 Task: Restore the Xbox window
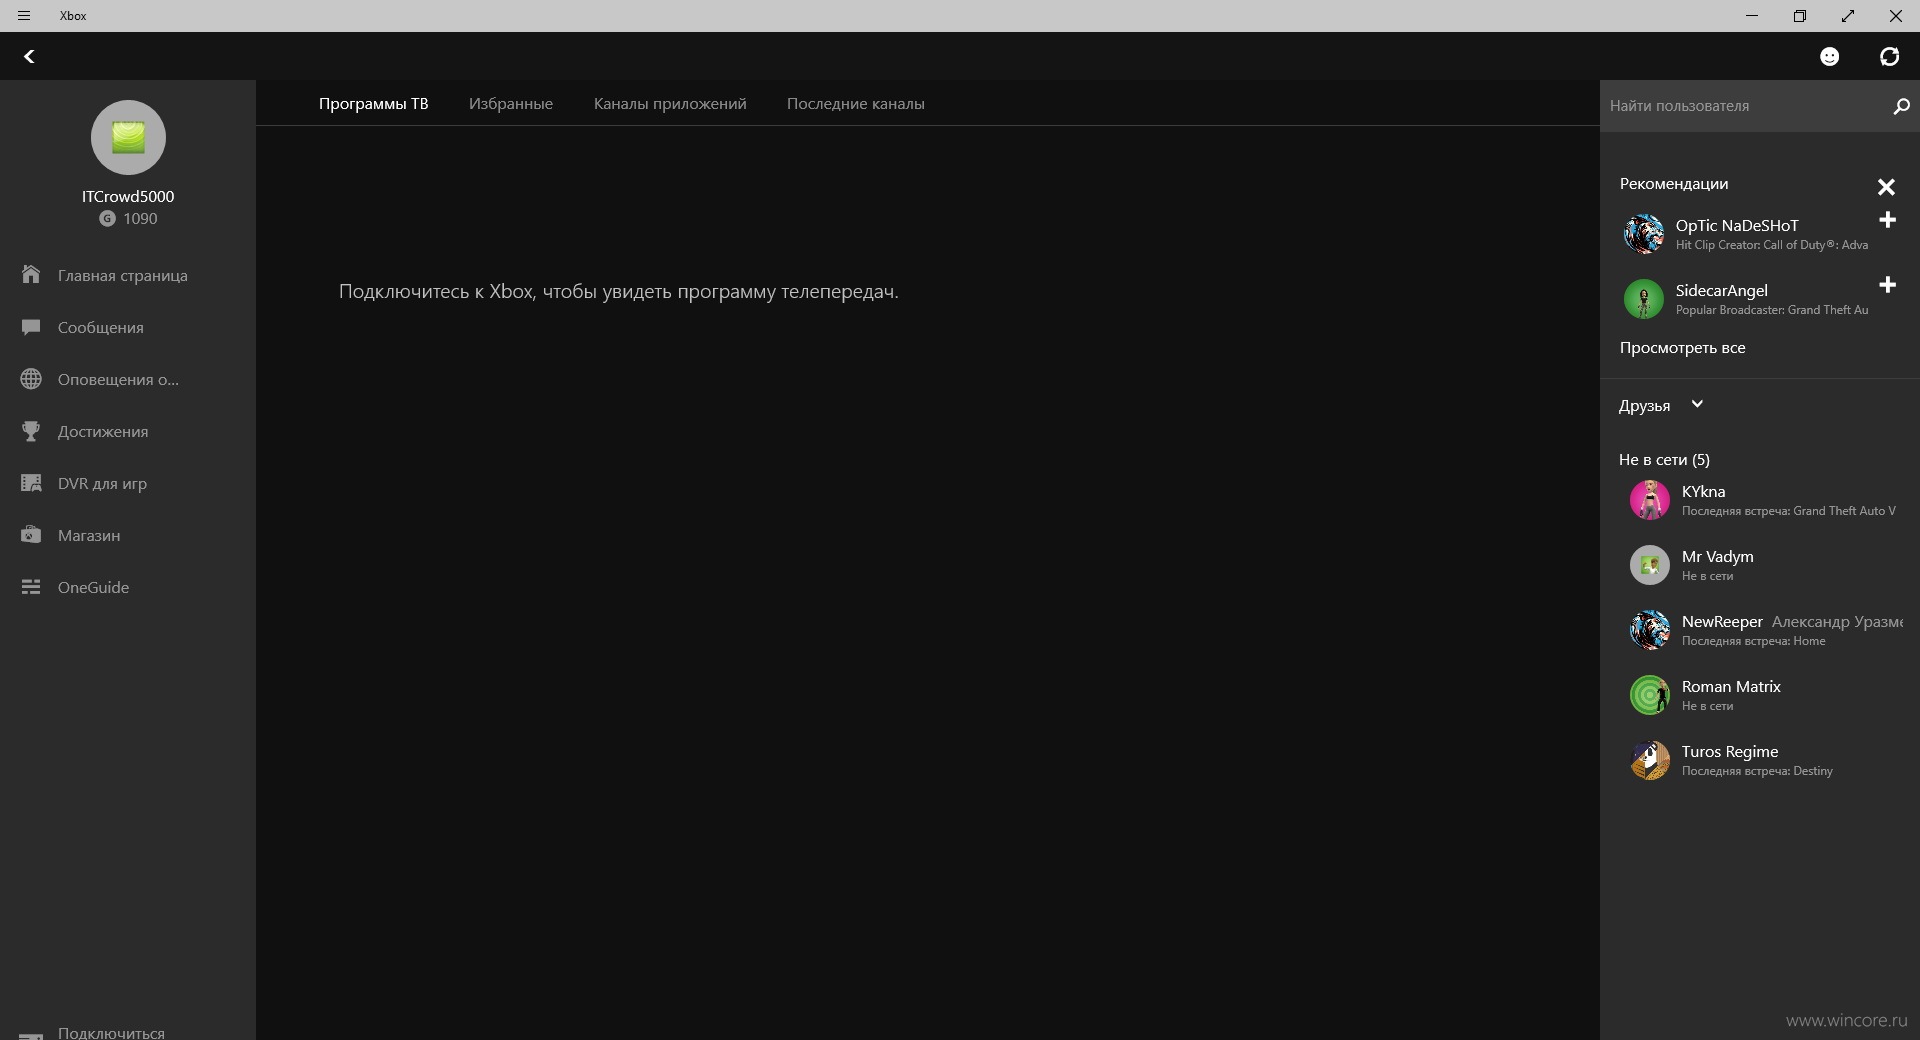[1800, 16]
